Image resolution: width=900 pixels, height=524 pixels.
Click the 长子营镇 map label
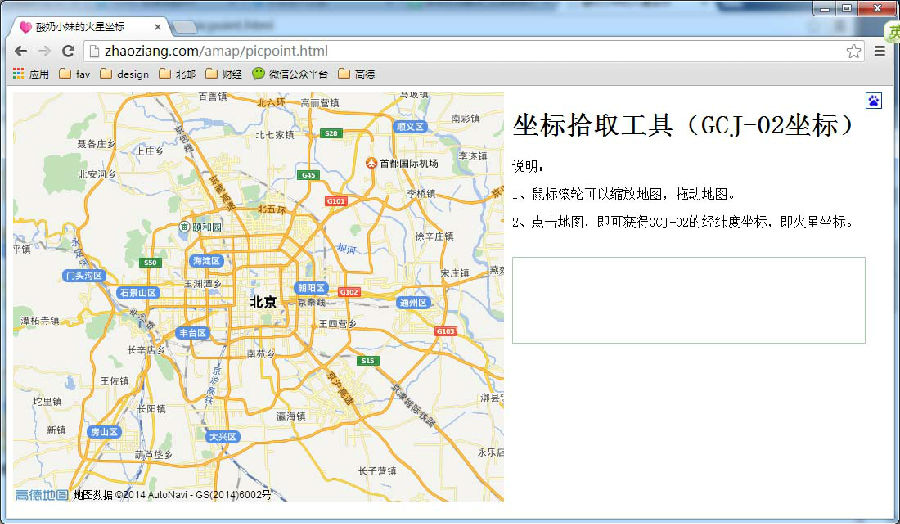point(377,471)
